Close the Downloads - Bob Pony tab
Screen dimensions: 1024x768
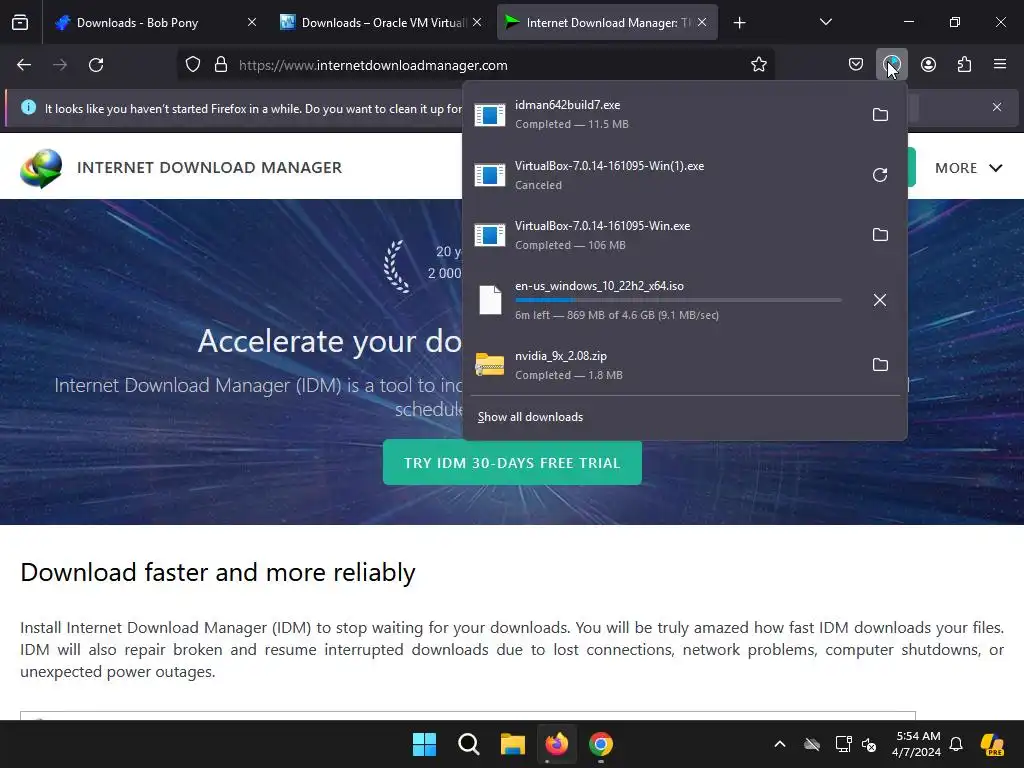pyautogui.click(x=251, y=23)
